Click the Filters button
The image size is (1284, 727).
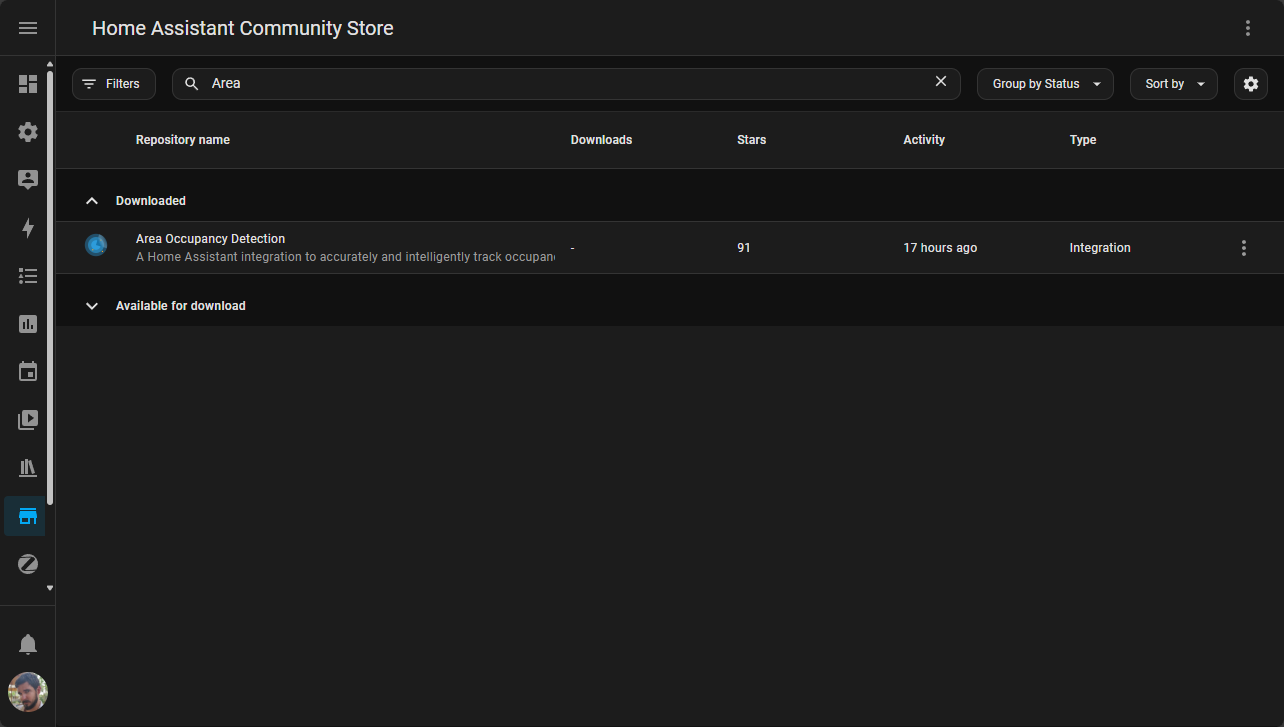(113, 84)
